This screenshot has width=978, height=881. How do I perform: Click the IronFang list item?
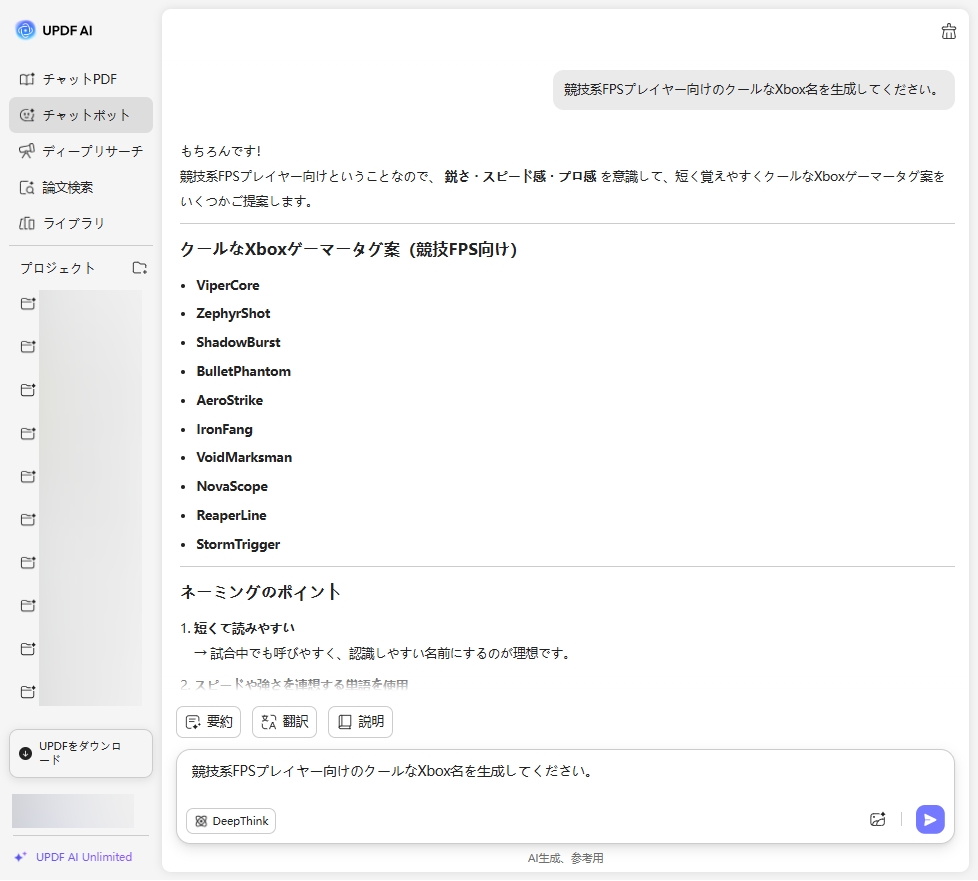click(x=225, y=430)
